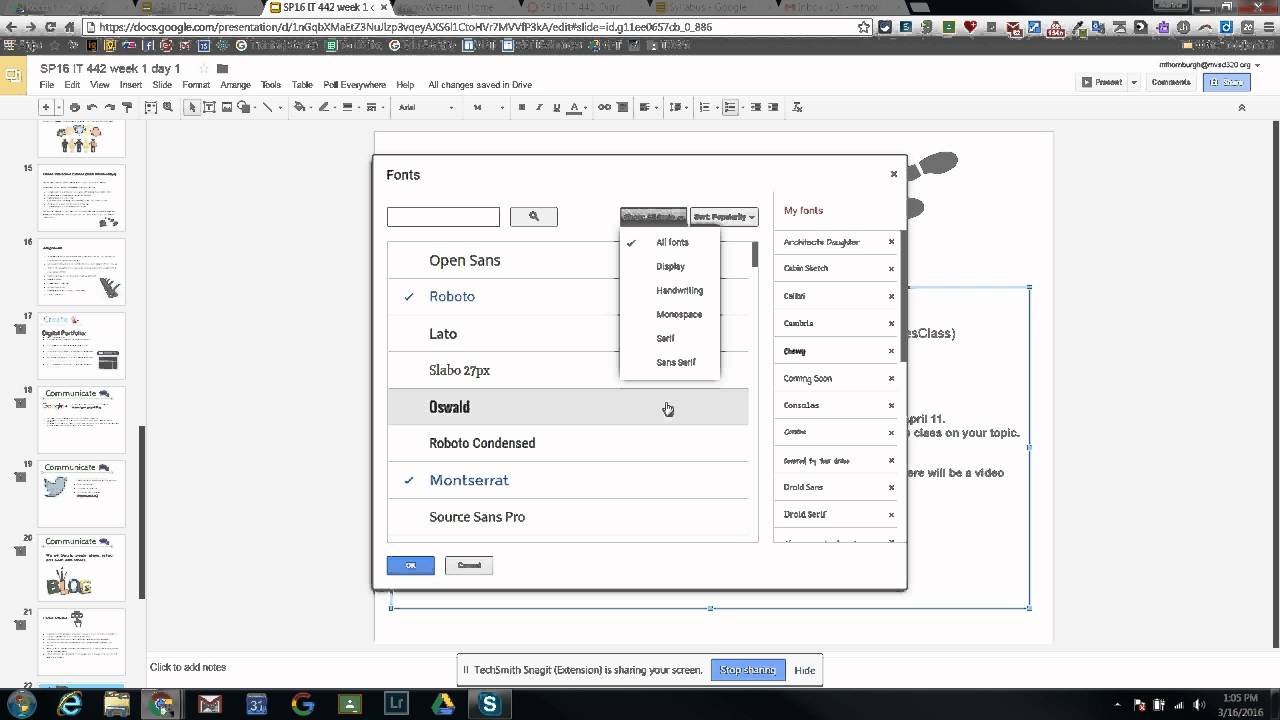
Task: Select the paint format roller tool
Action: (129, 107)
